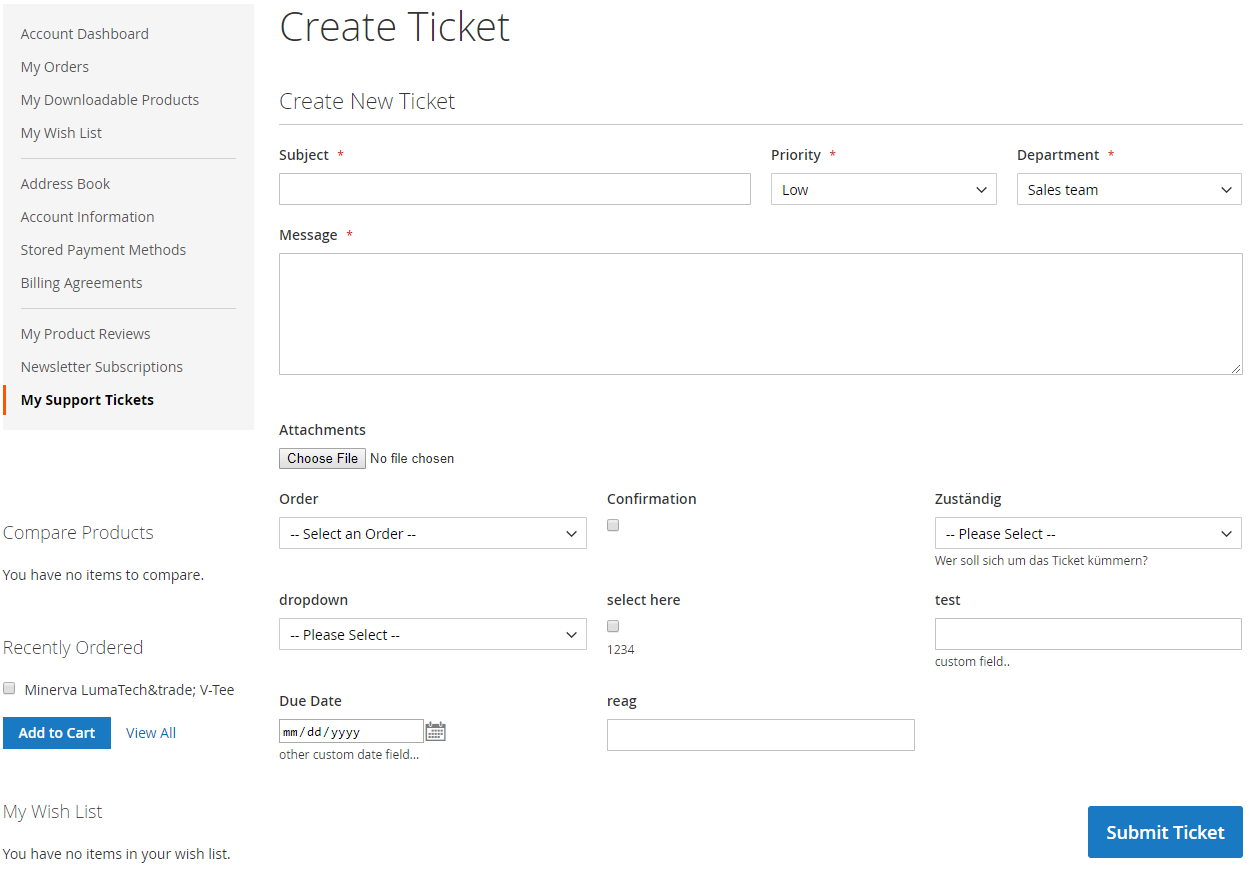Viewport: 1255px width, 876px height.
Task: Click Add to Cart button
Action: pos(57,733)
